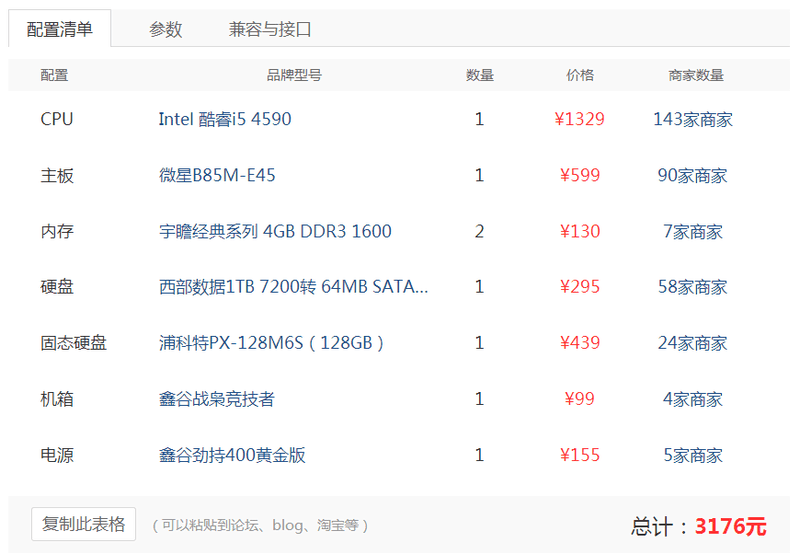Viewport: 800px width, 554px height.
Task: Click the 配置 column header
Action: coord(54,75)
